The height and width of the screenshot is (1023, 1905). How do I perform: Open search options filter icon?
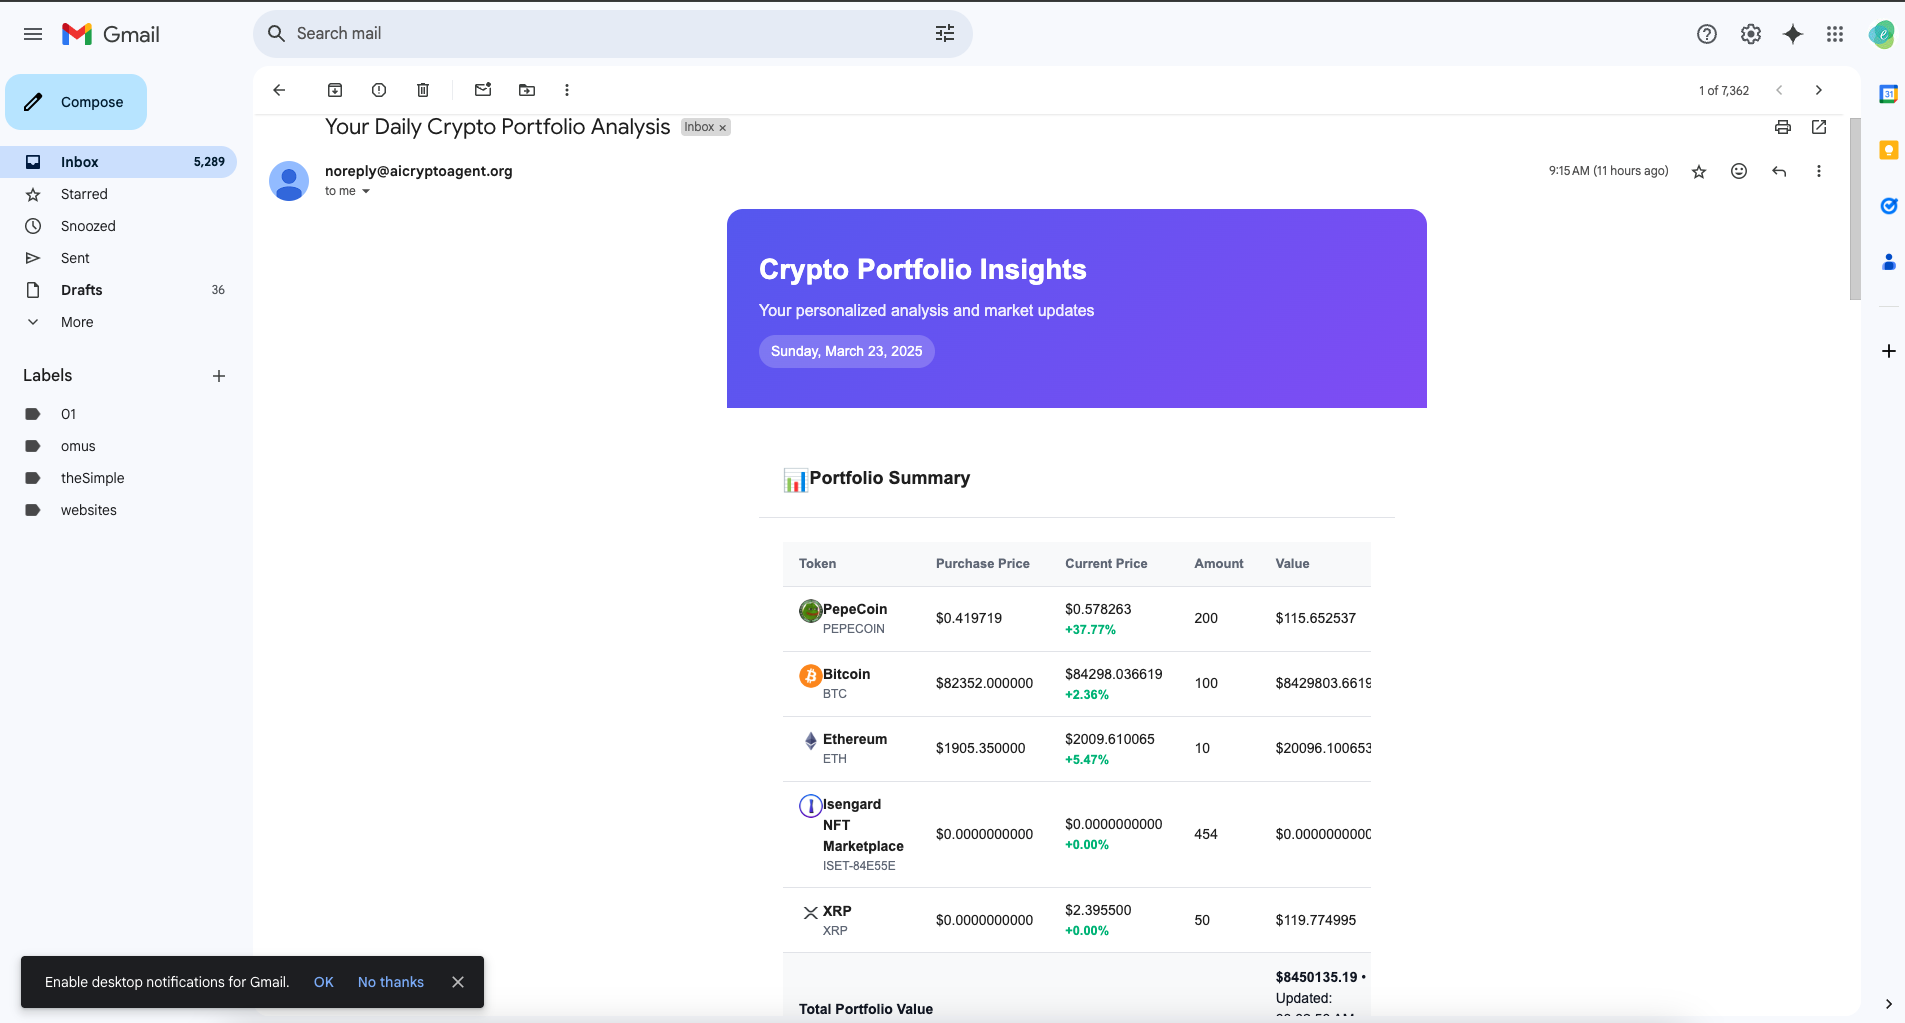pos(945,34)
